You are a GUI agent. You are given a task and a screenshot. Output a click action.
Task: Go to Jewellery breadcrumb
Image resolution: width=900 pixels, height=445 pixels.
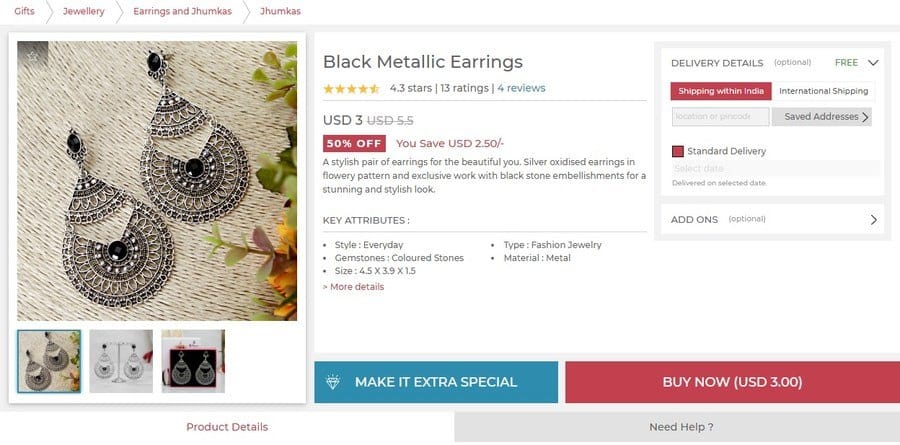(x=83, y=11)
